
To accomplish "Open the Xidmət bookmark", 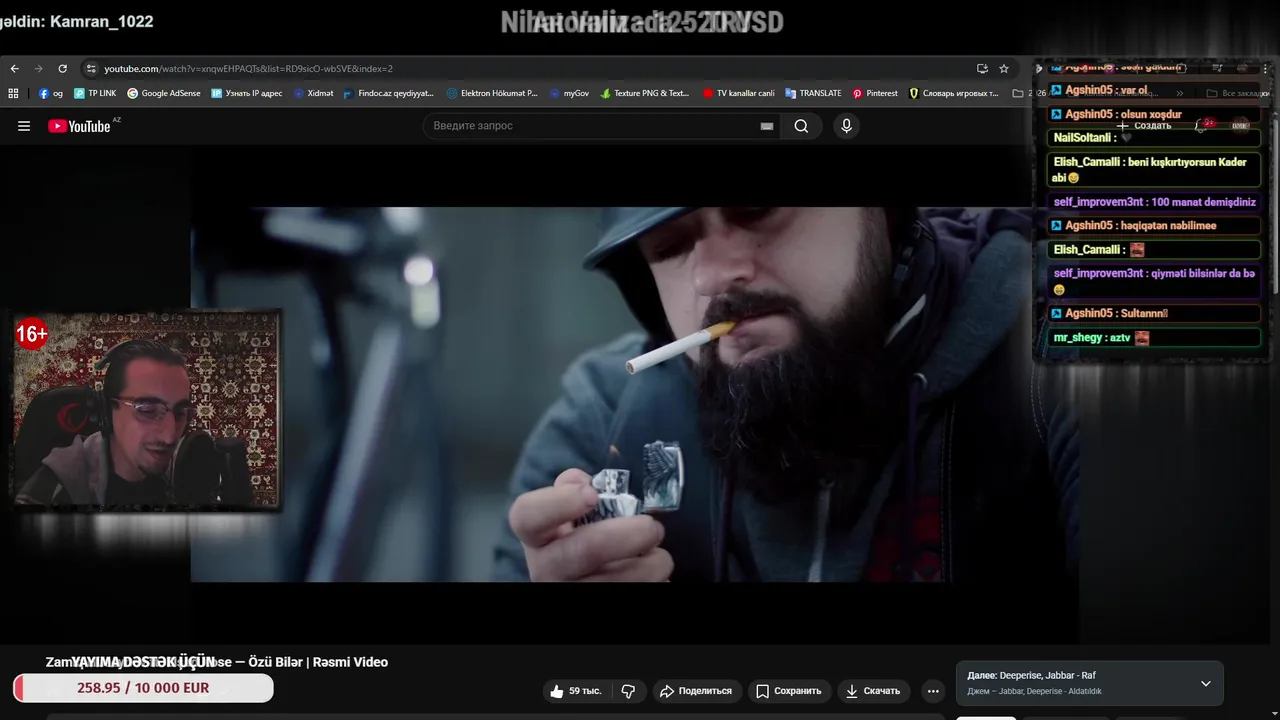I will (x=313, y=93).
